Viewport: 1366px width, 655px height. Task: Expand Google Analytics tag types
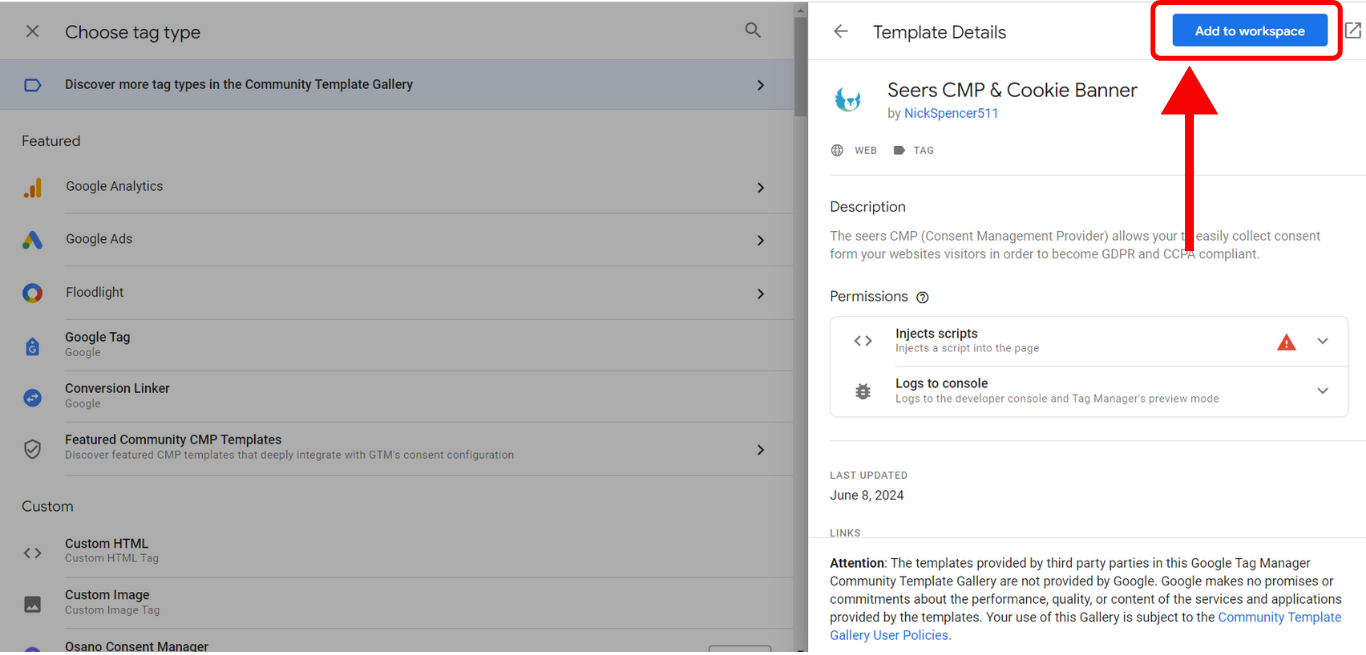pyautogui.click(x=761, y=188)
